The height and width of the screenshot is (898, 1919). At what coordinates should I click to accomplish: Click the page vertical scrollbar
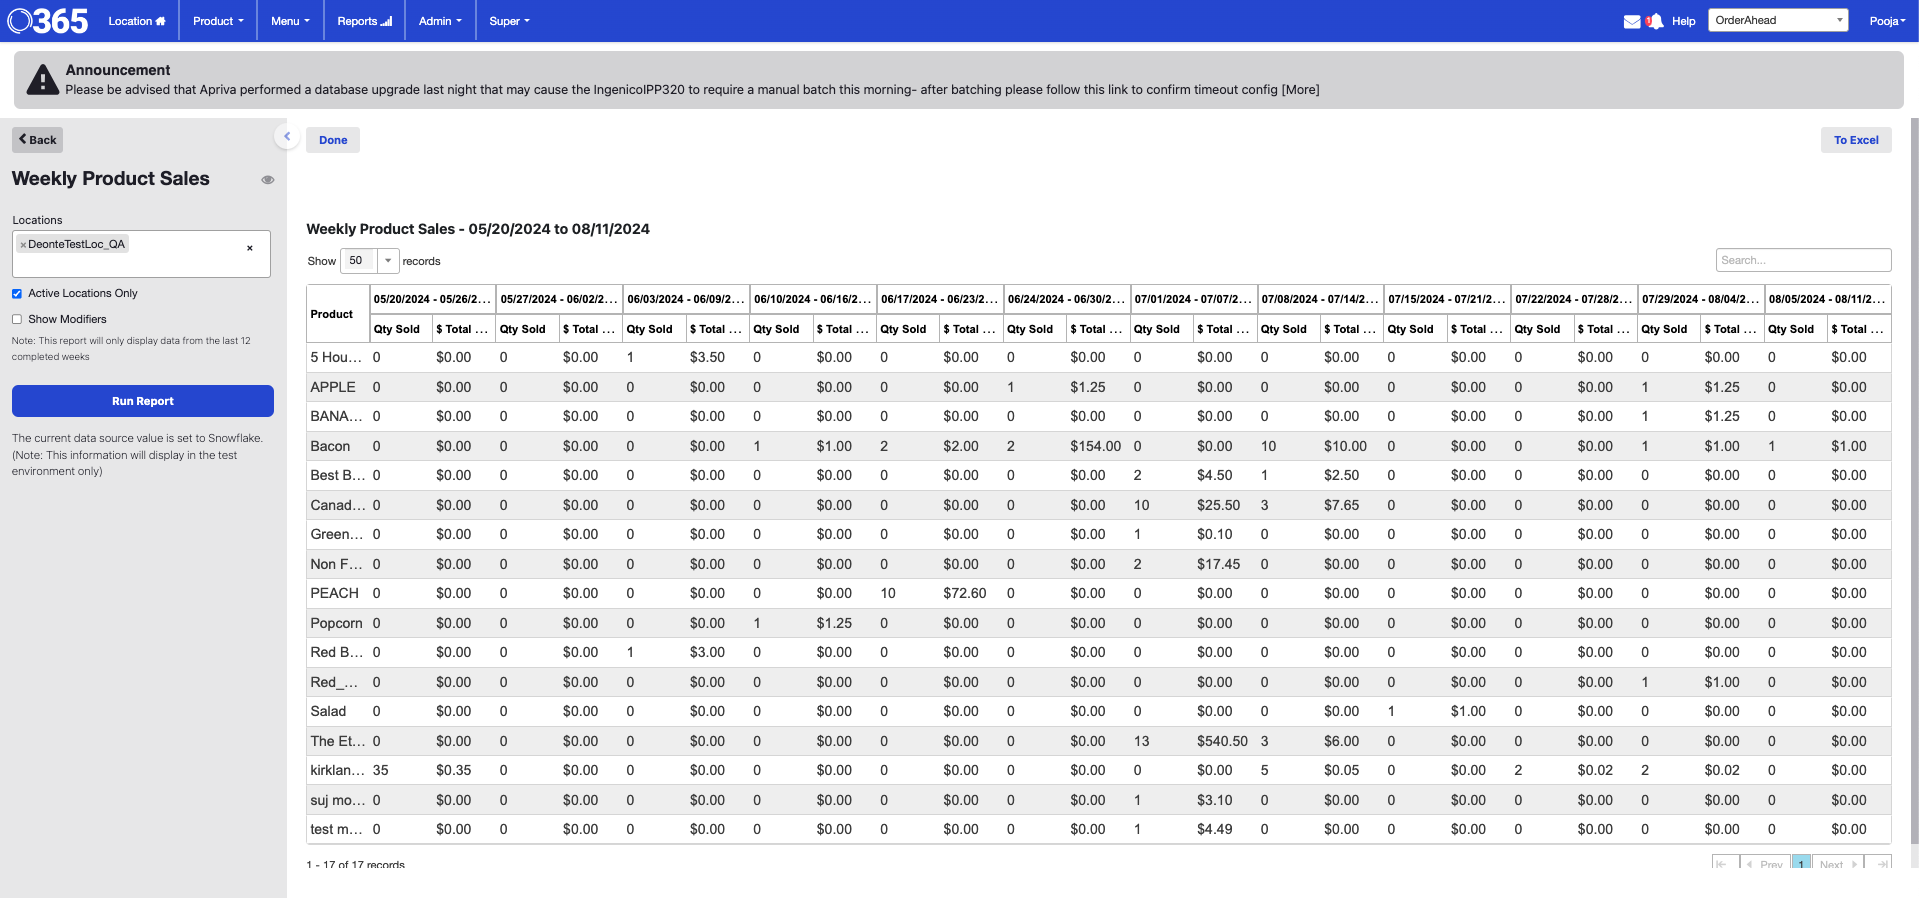point(1914,480)
